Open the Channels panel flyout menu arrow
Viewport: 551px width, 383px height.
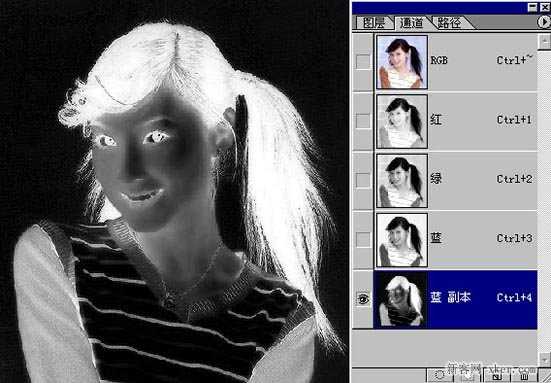[x=544, y=22]
